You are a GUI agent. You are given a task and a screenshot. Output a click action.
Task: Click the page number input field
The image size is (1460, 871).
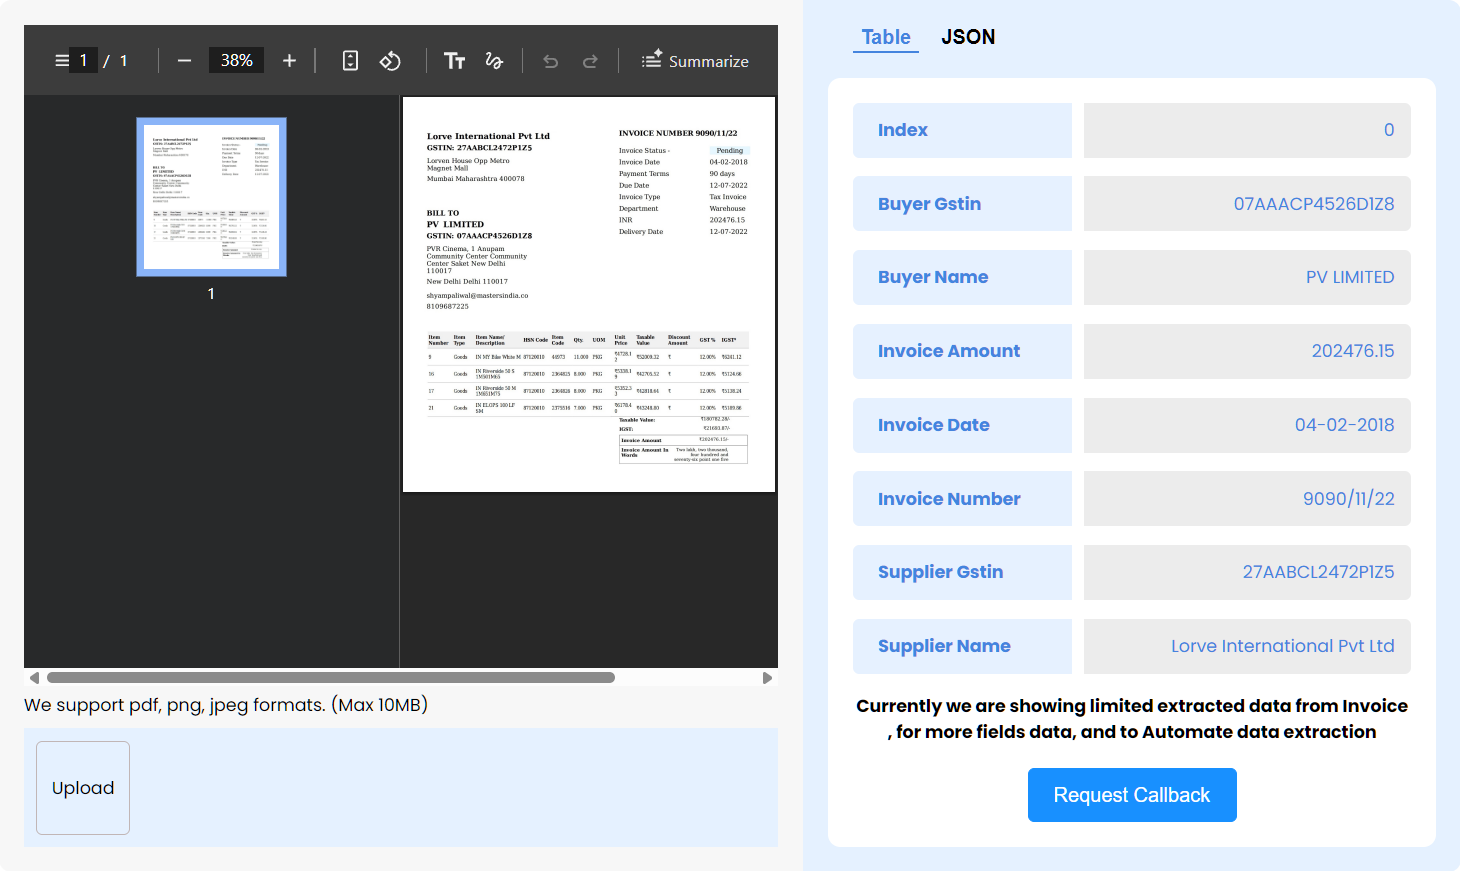83,61
